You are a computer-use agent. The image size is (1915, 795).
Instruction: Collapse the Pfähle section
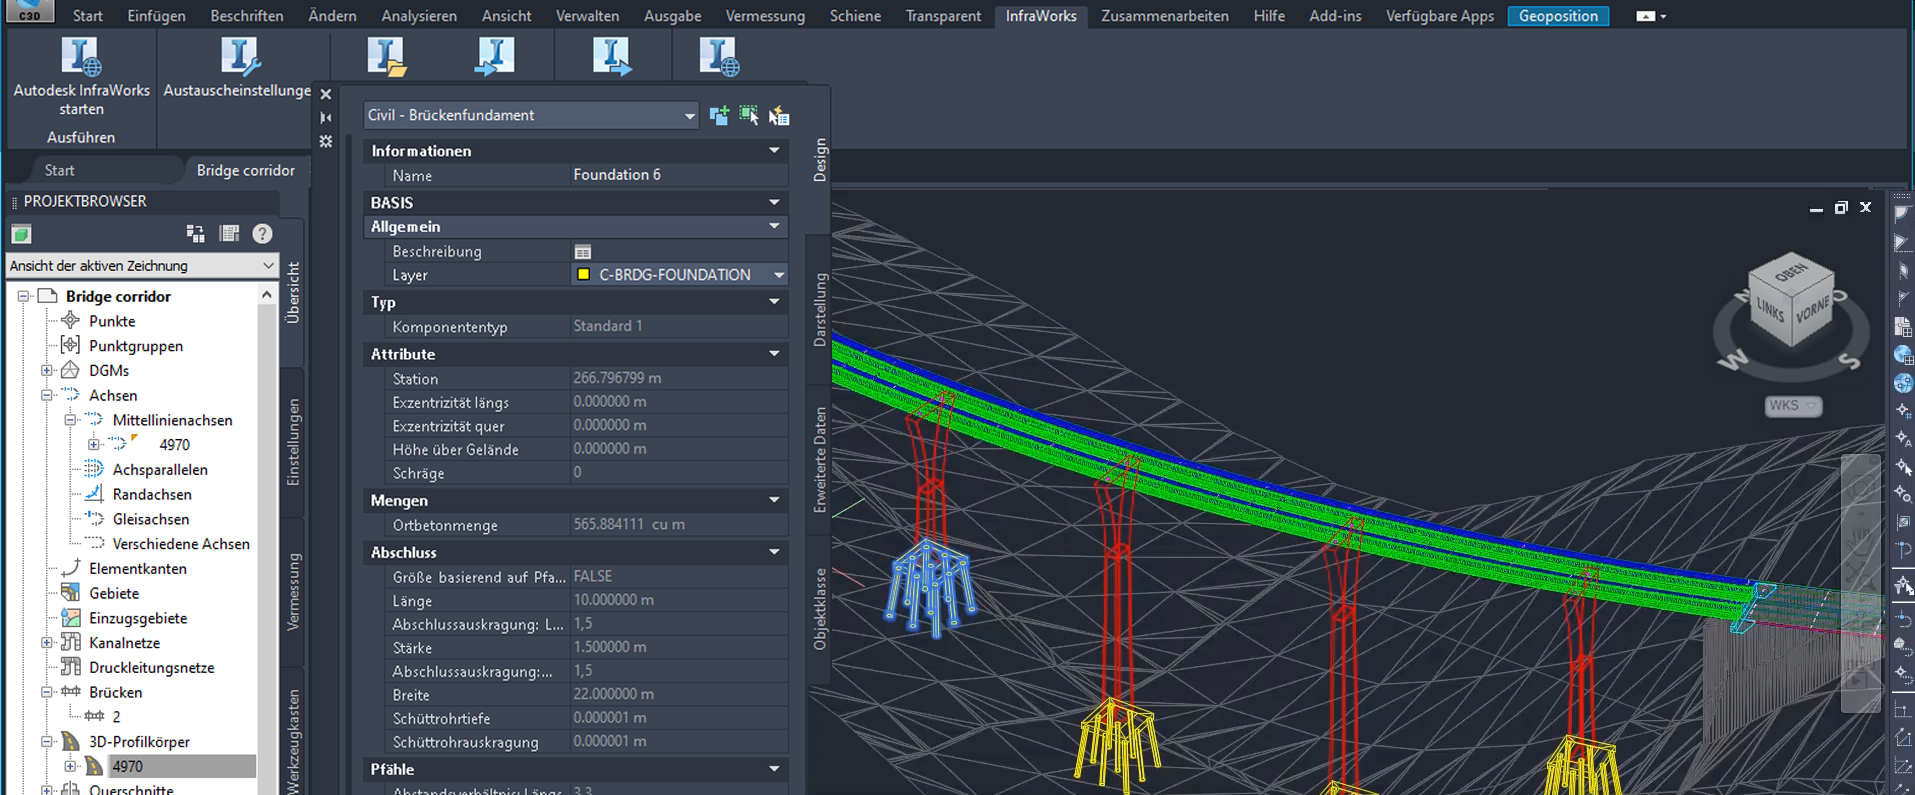(x=774, y=769)
